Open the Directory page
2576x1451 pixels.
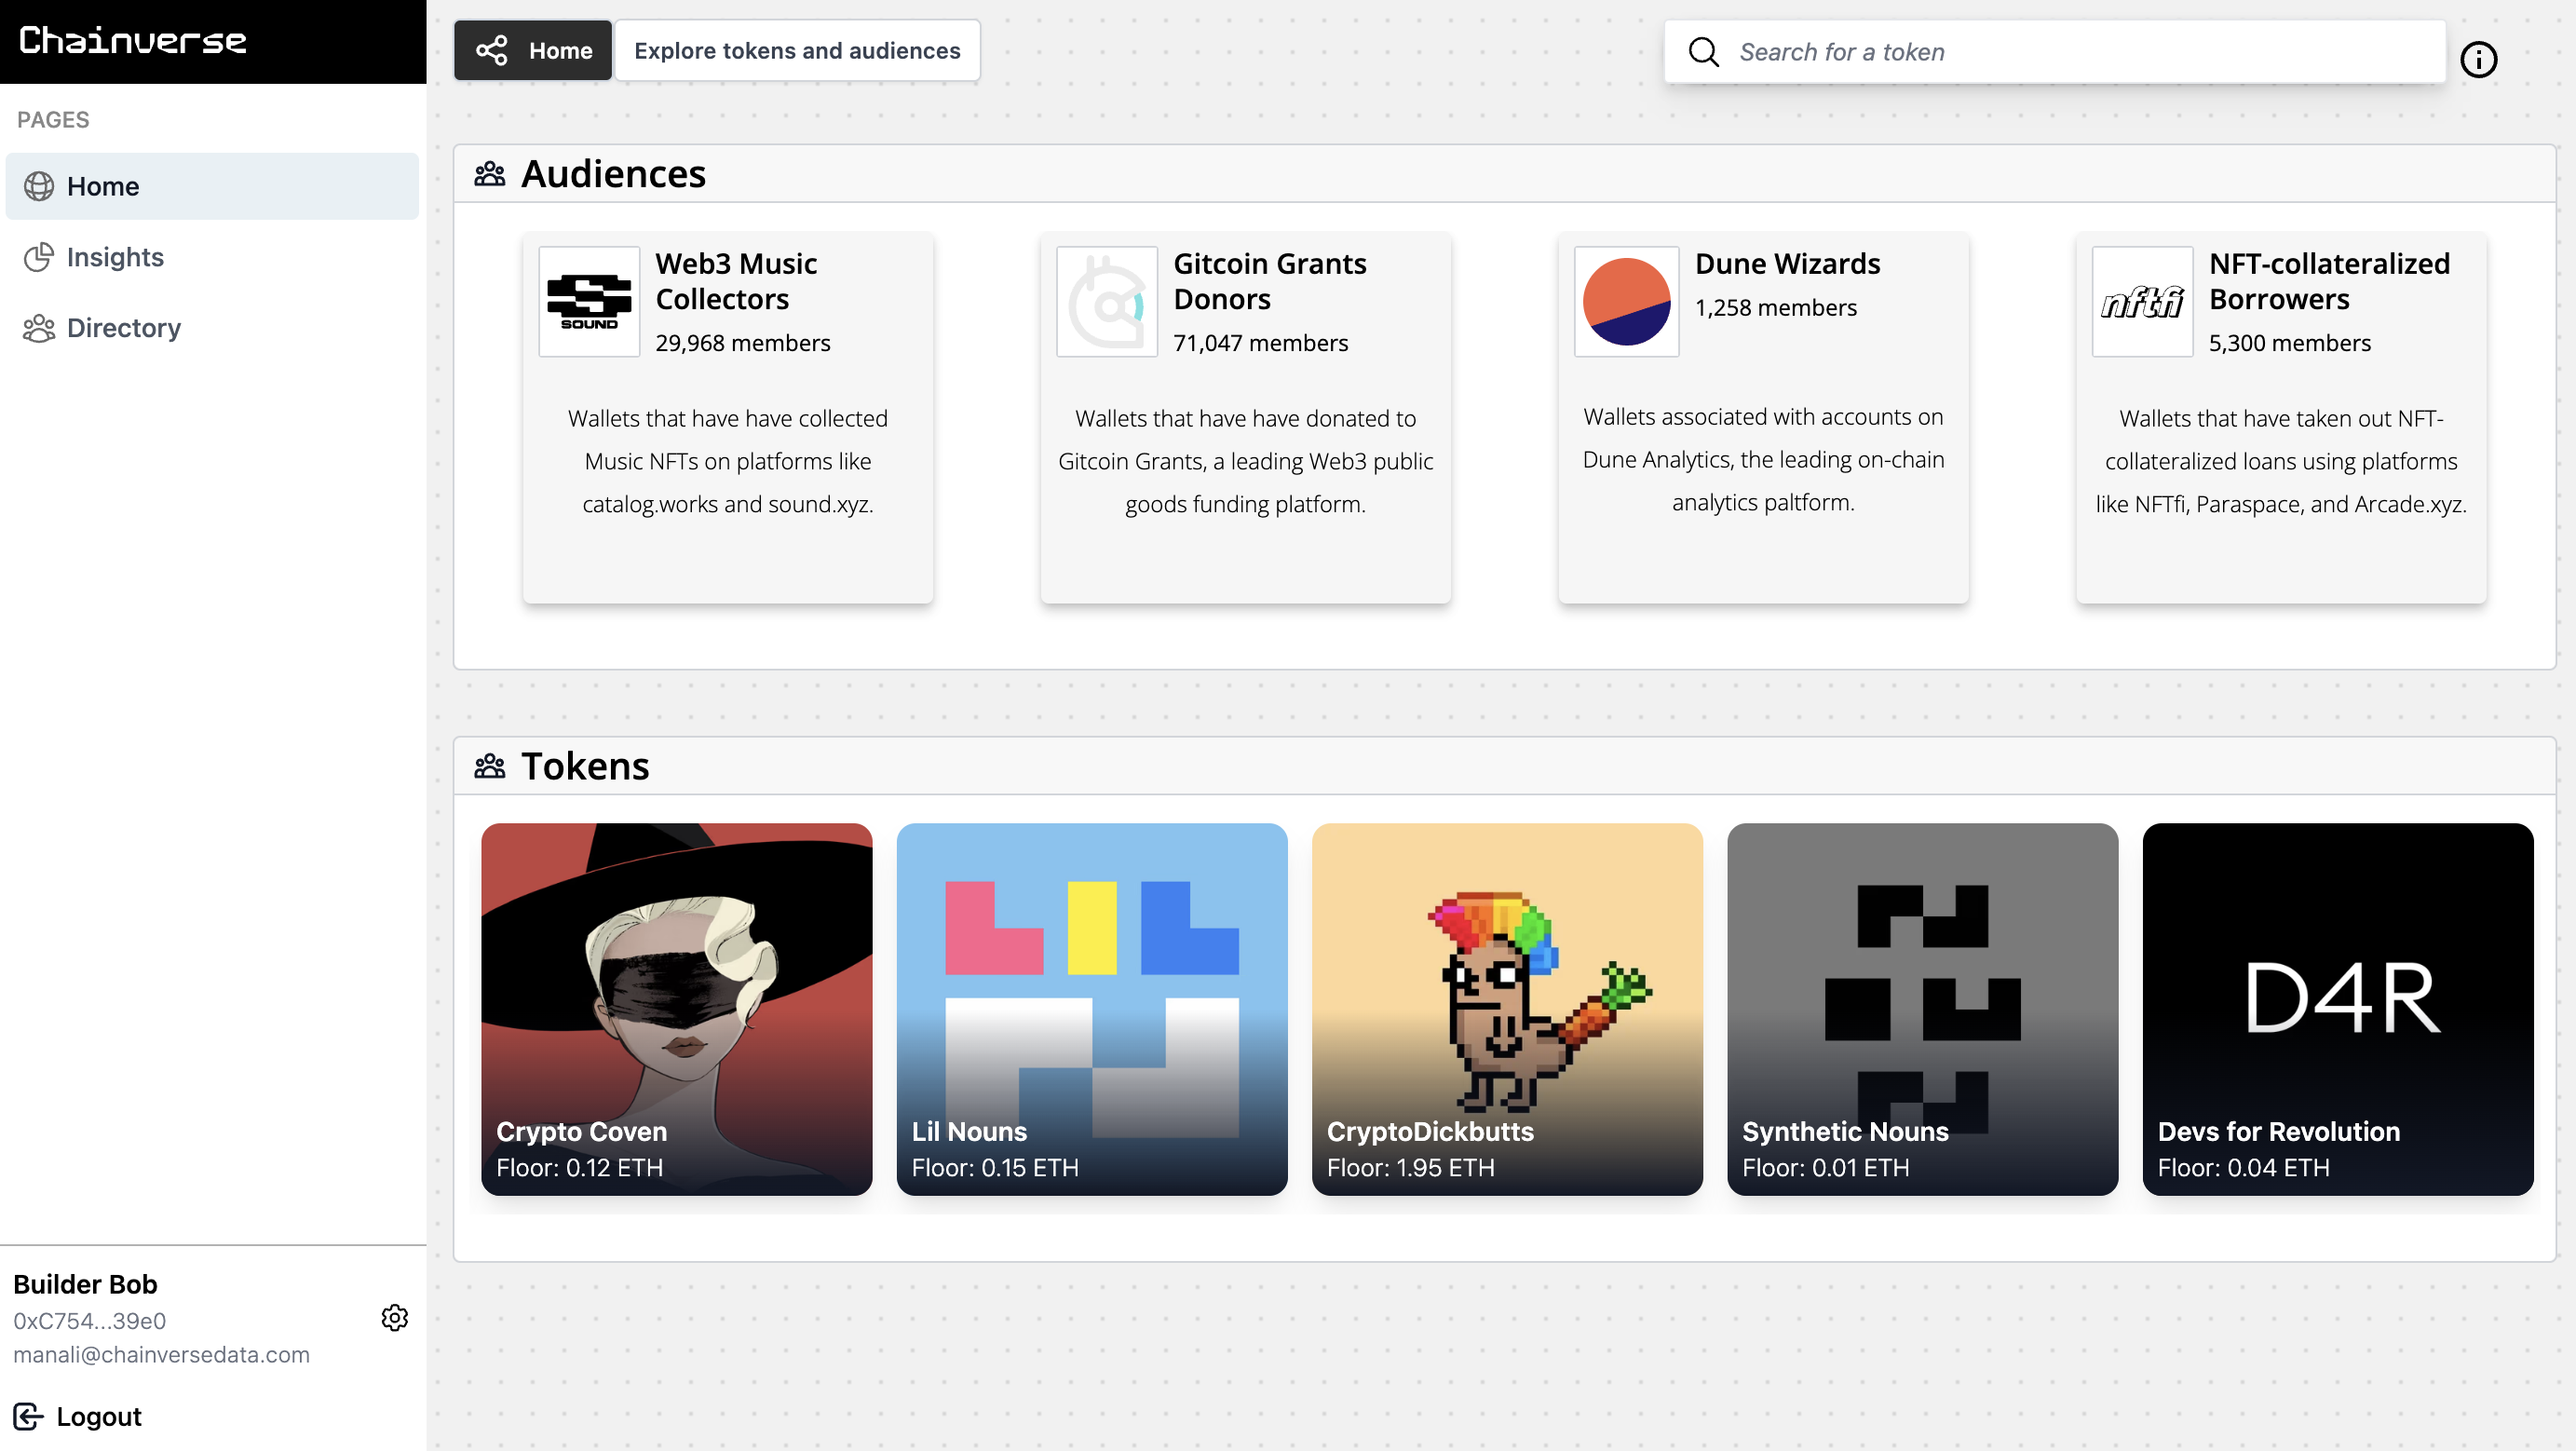[x=212, y=328]
